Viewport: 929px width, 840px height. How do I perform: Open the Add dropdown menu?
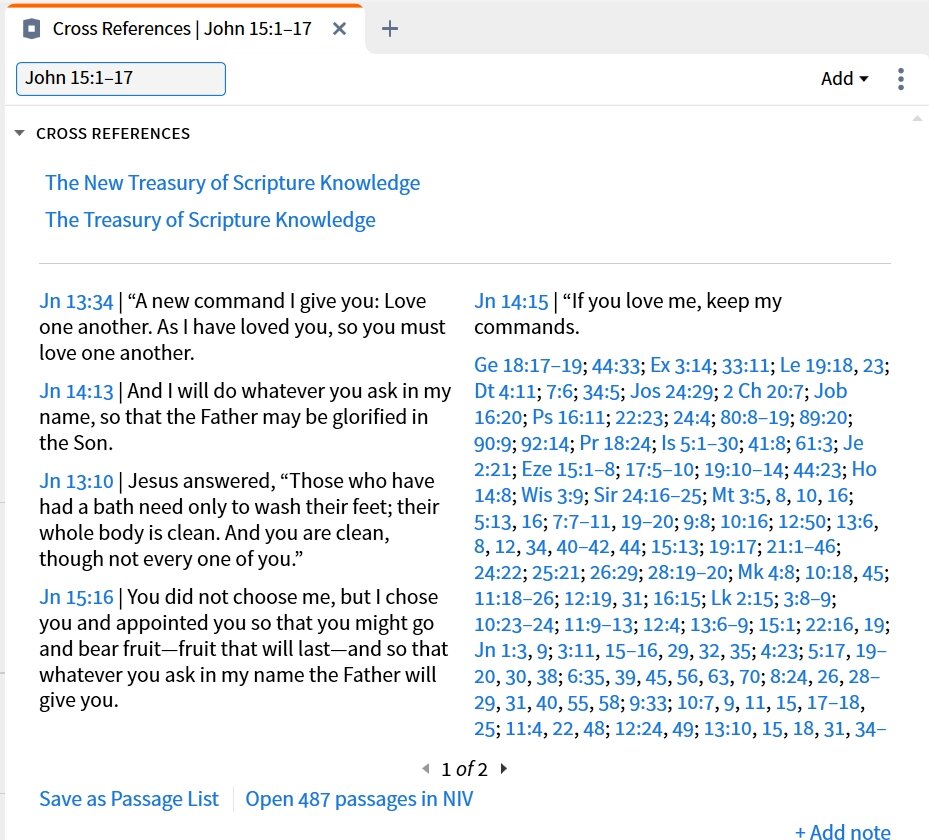[844, 79]
